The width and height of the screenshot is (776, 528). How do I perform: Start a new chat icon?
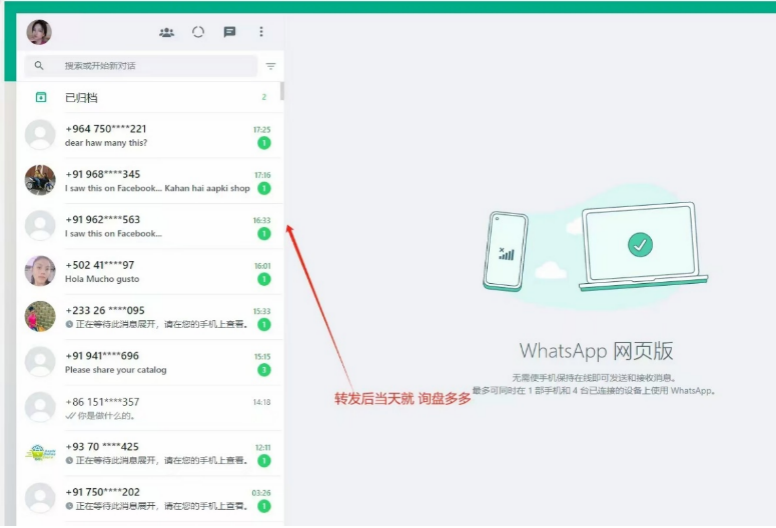230,32
